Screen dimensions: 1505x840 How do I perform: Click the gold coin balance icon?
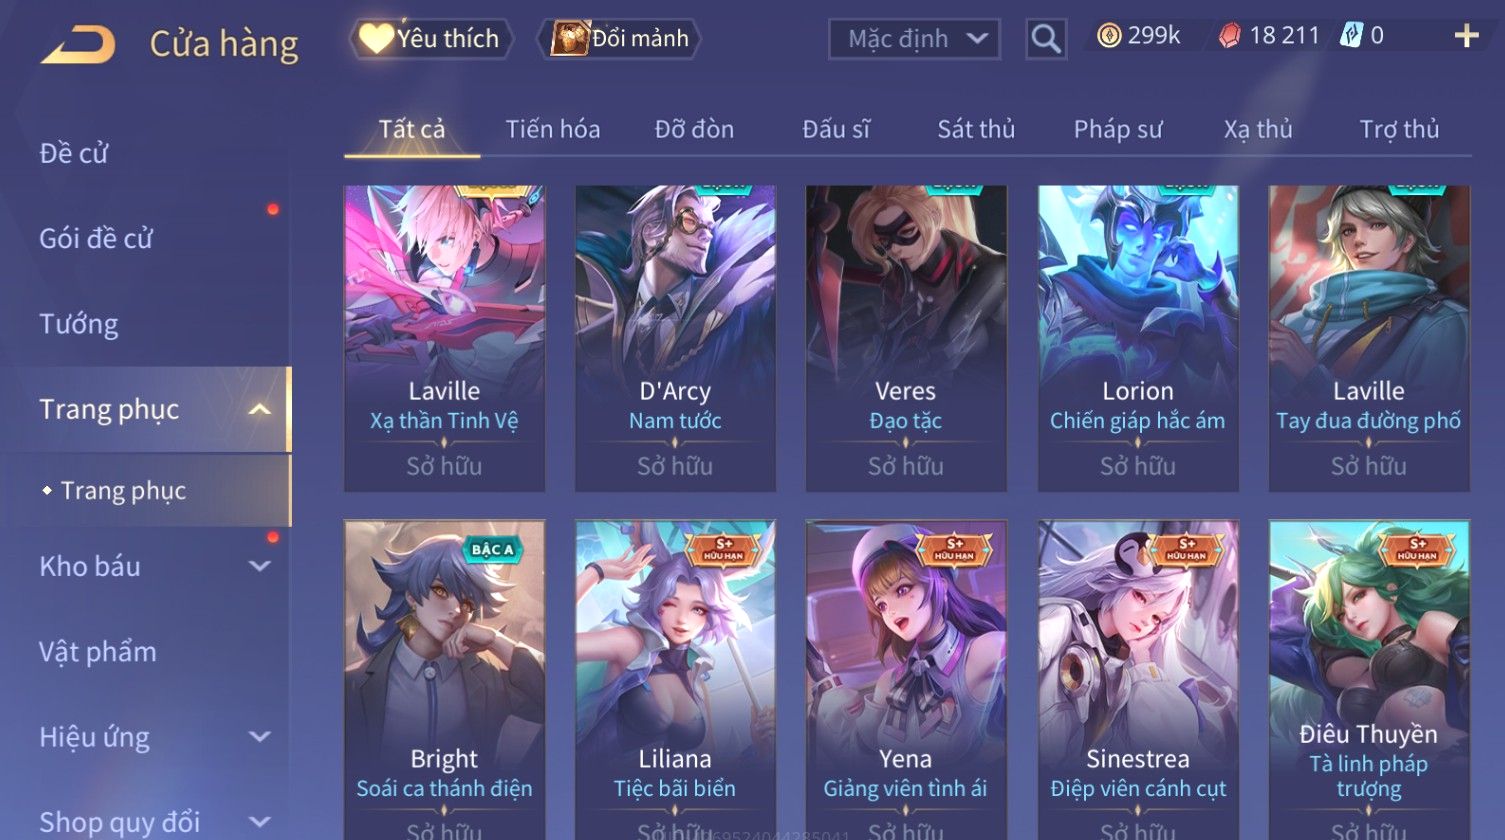click(1109, 37)
